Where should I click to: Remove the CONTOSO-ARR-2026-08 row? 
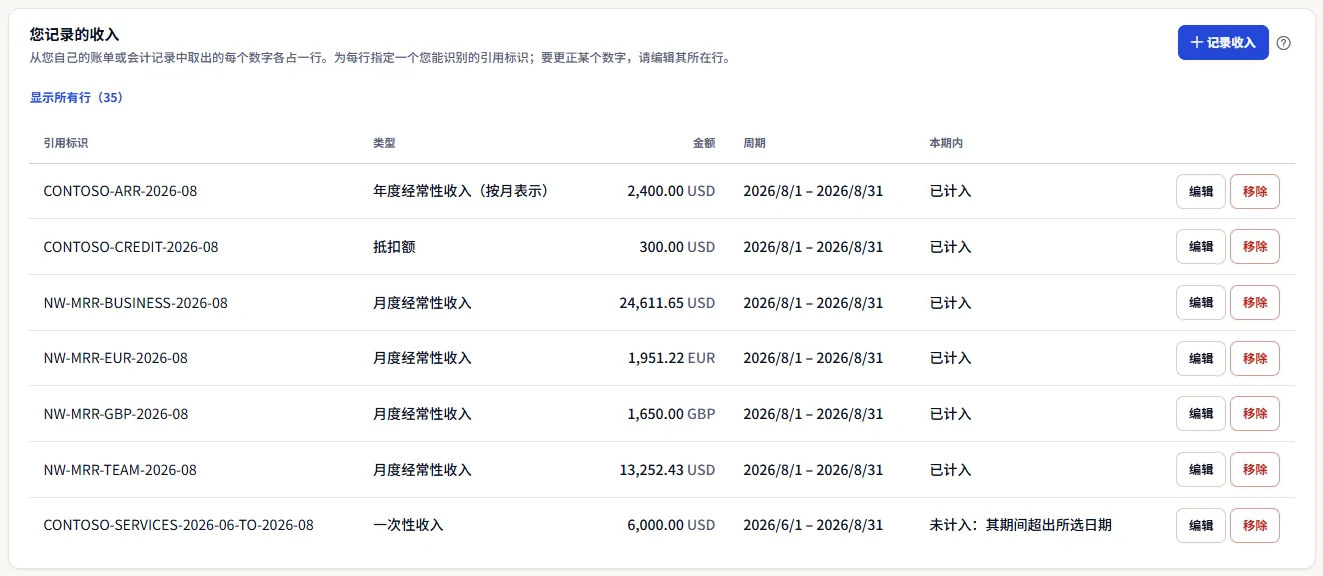[1255, 191]
